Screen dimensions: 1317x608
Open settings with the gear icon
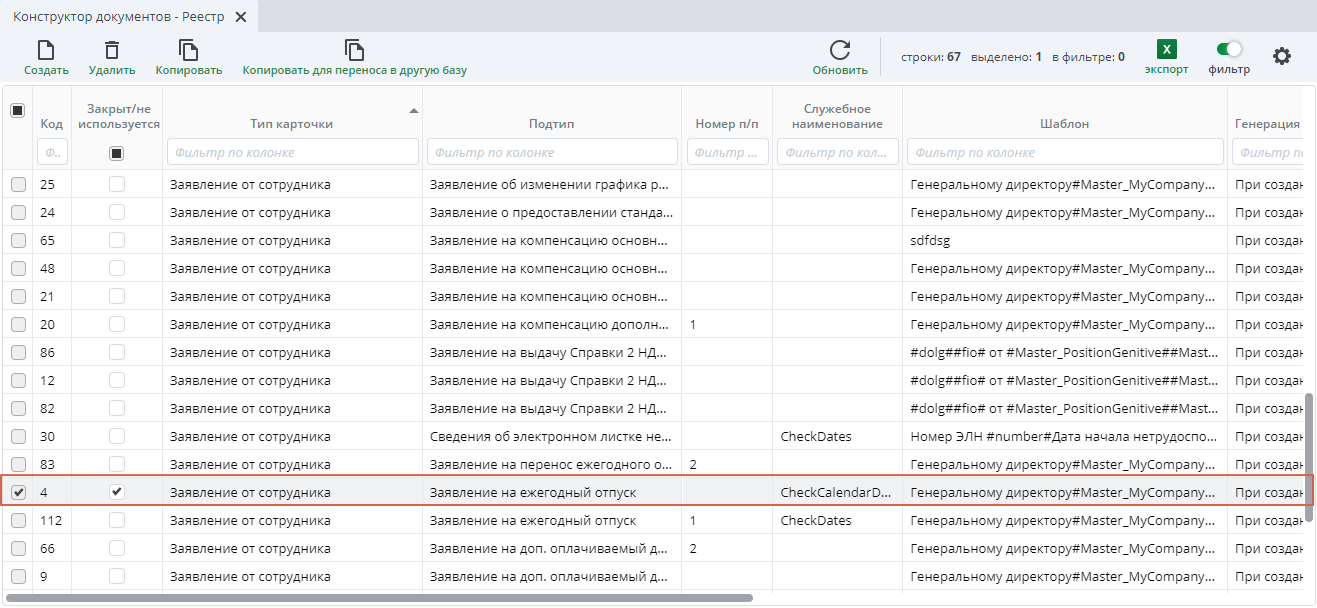1281,56
